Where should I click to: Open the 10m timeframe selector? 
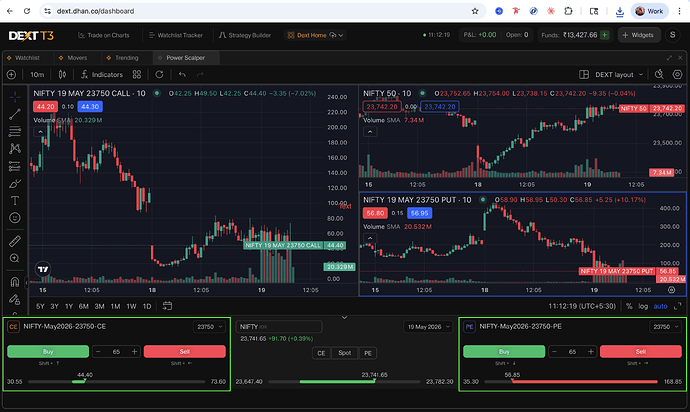(x=37, y=75)
